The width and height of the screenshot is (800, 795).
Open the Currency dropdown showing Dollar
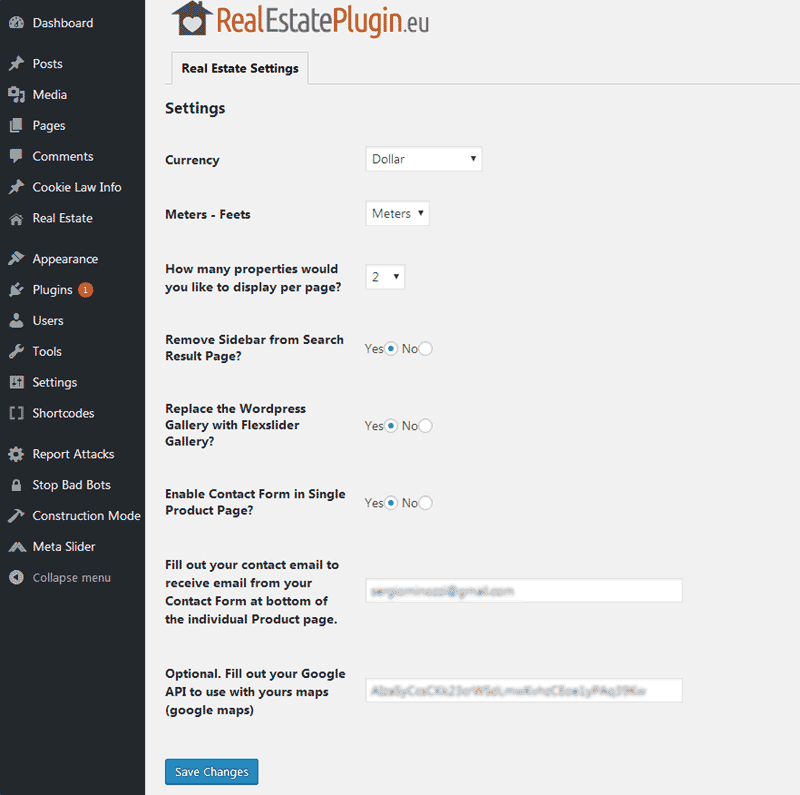click(x=424, y=159)
